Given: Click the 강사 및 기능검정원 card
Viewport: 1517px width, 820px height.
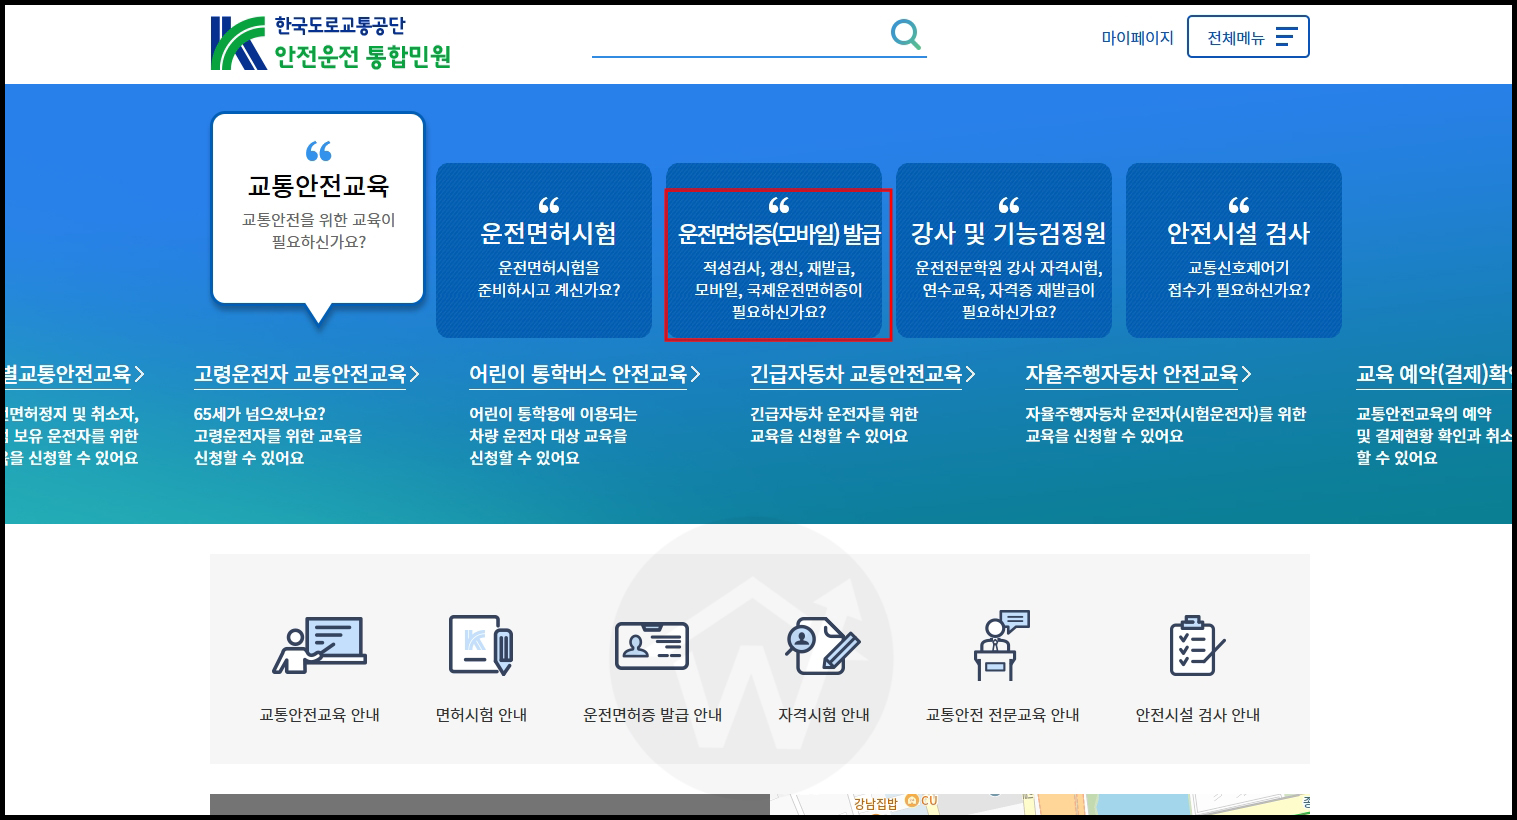Looking at the screenshot, I should coord(1003,250).
